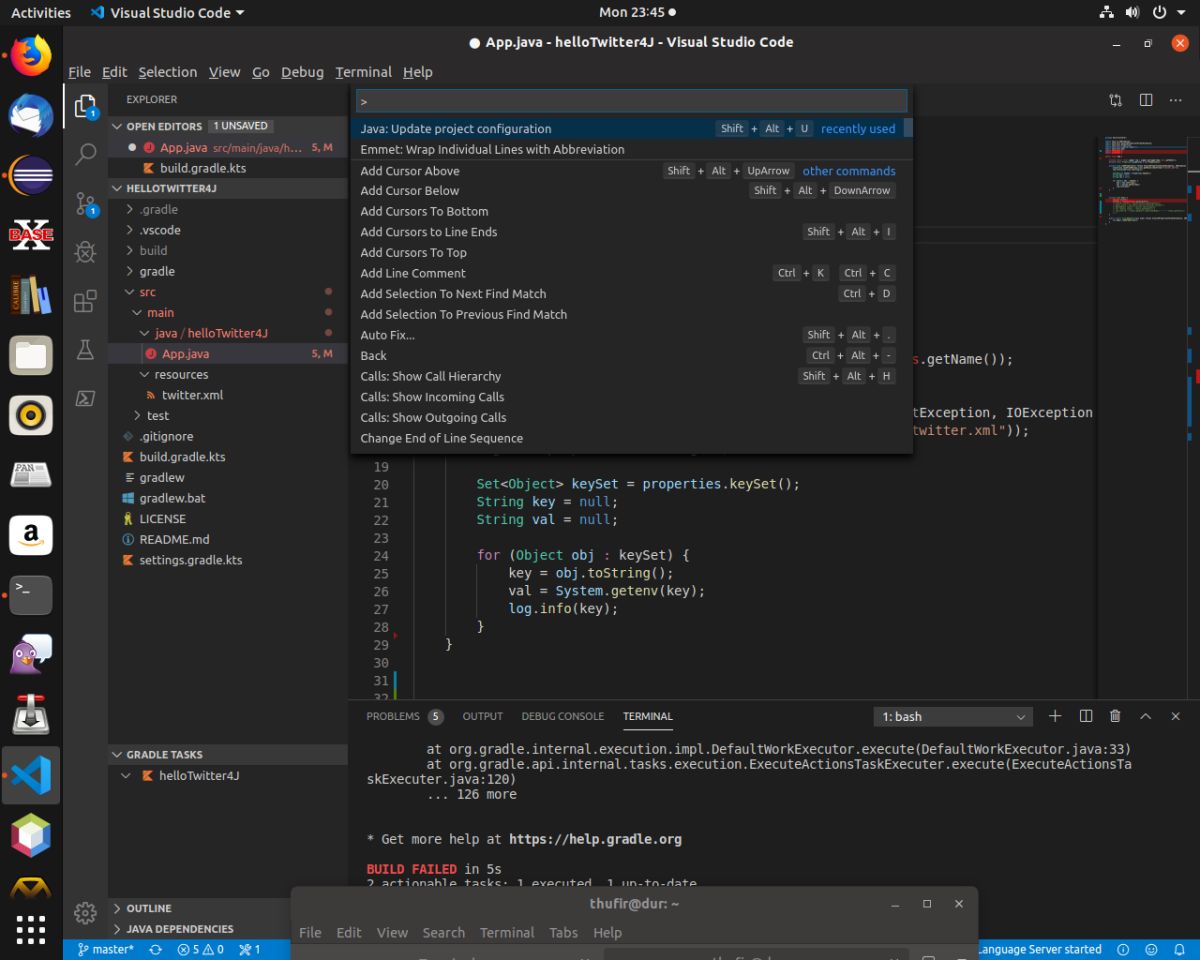This screenshot has width=1200, height=960.
Task: Open the terminal selector dropdown 1: bash
Action: pos(952,716)
